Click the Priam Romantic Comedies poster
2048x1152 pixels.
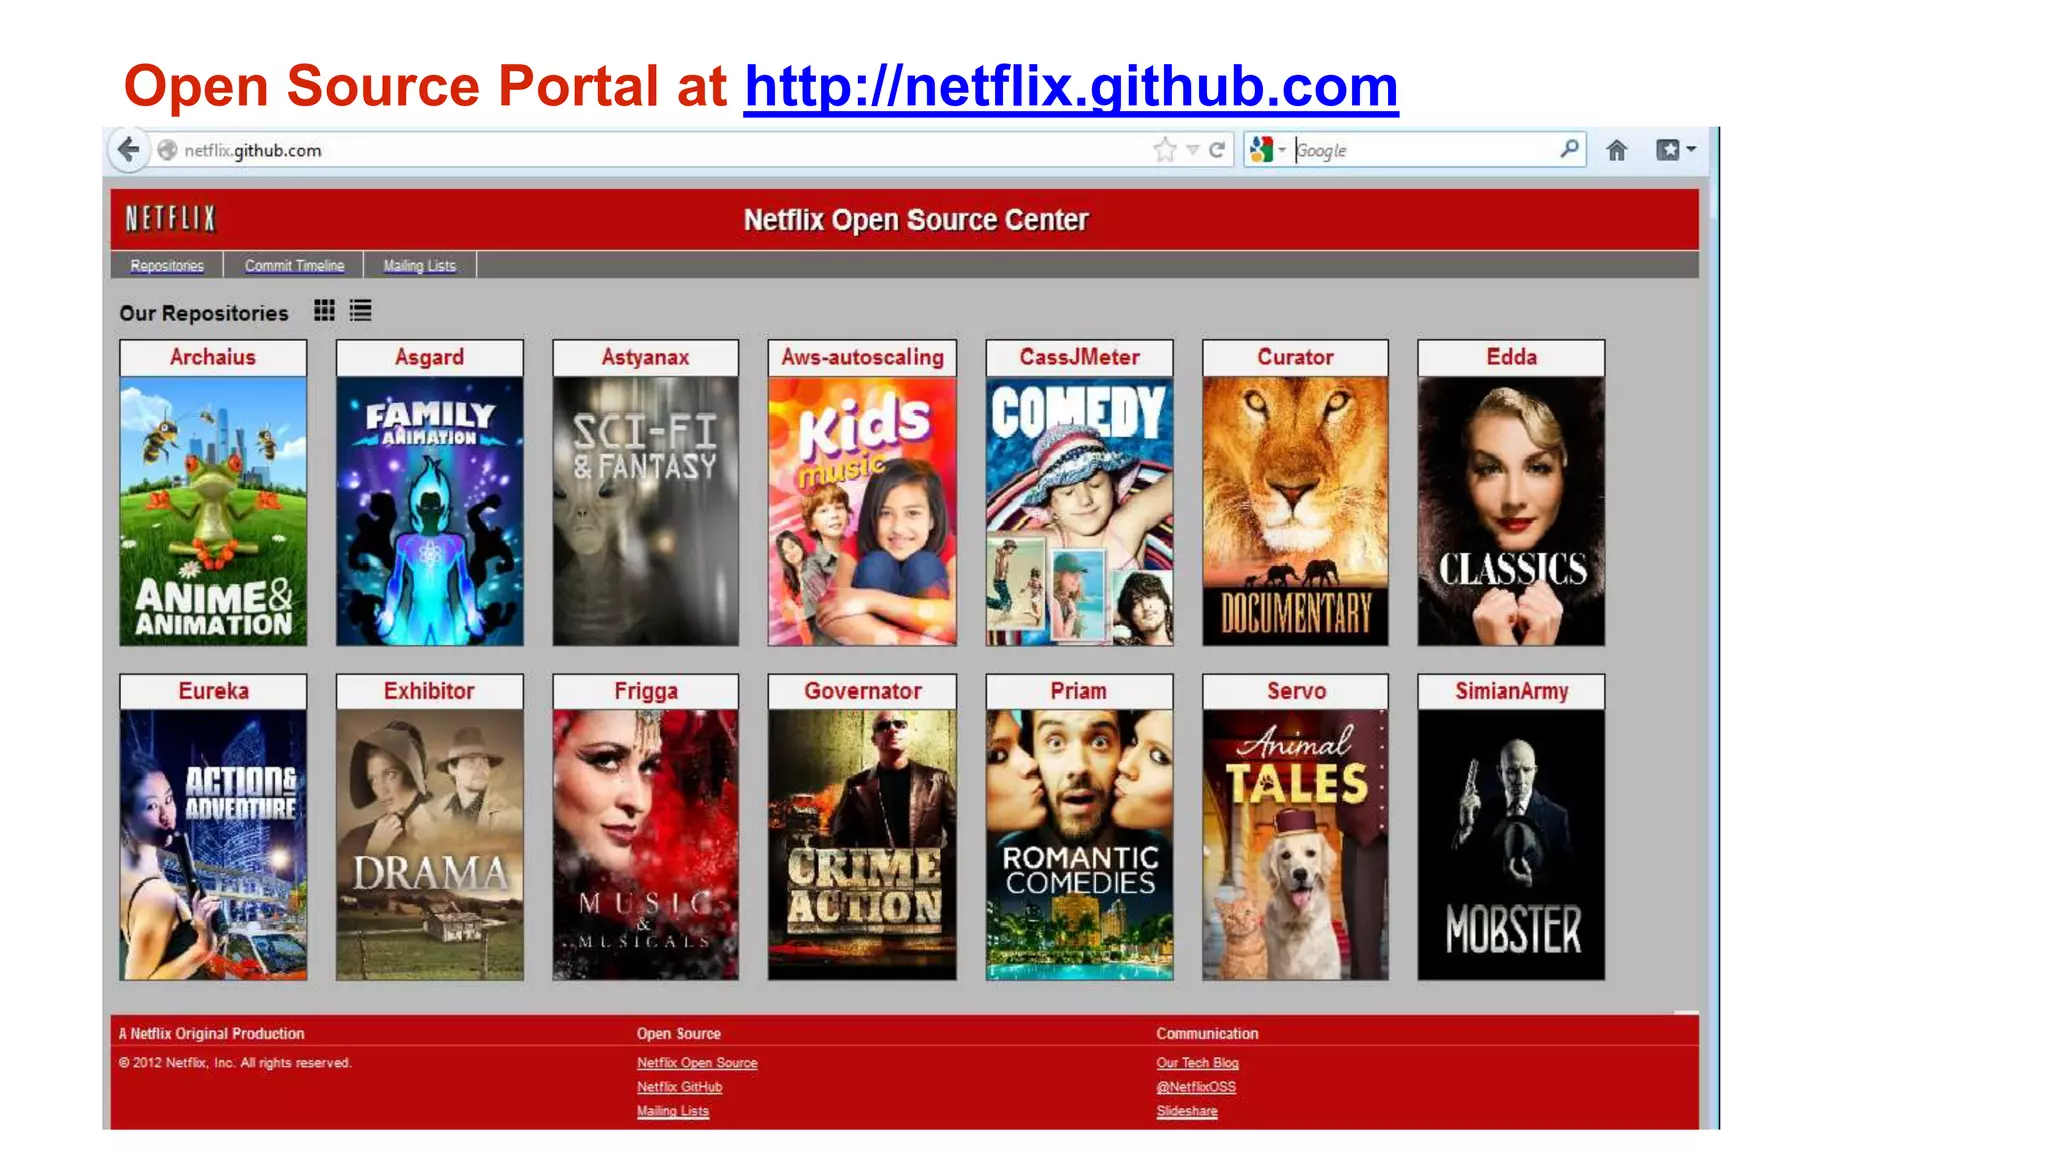(x=1079, y=845)
